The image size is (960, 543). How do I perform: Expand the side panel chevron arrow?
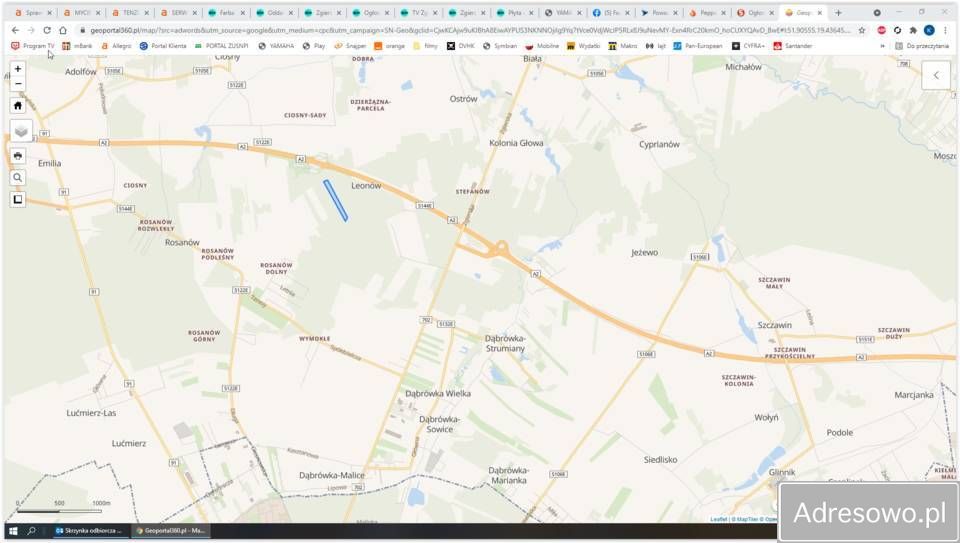tap(936, 75)
